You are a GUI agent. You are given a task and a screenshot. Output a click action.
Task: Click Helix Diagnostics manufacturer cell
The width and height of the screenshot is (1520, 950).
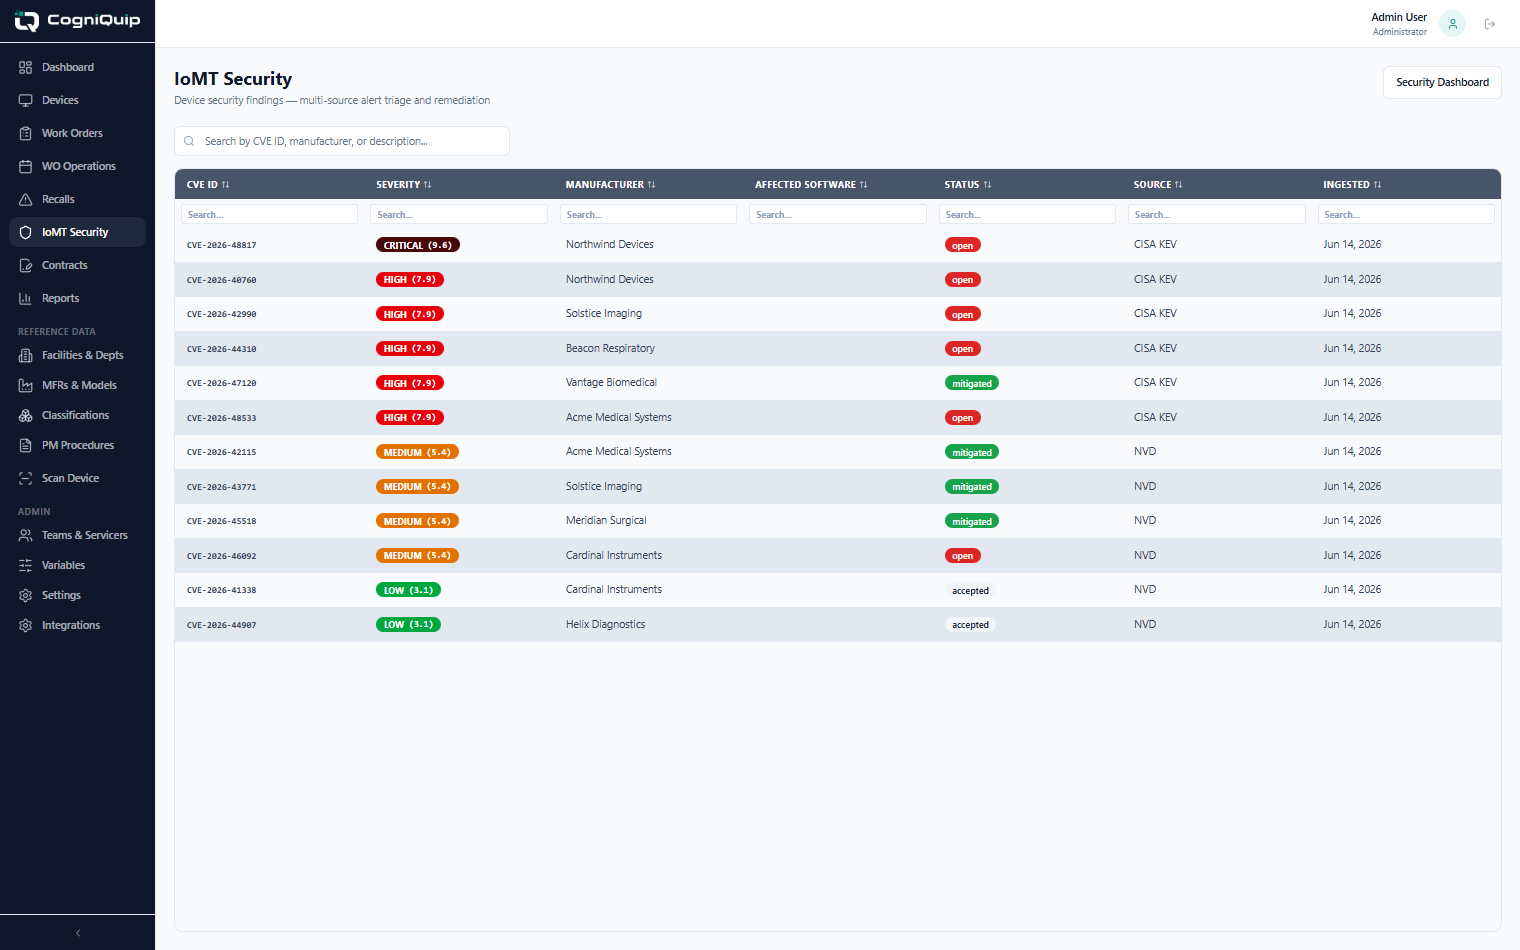point(605,624)
